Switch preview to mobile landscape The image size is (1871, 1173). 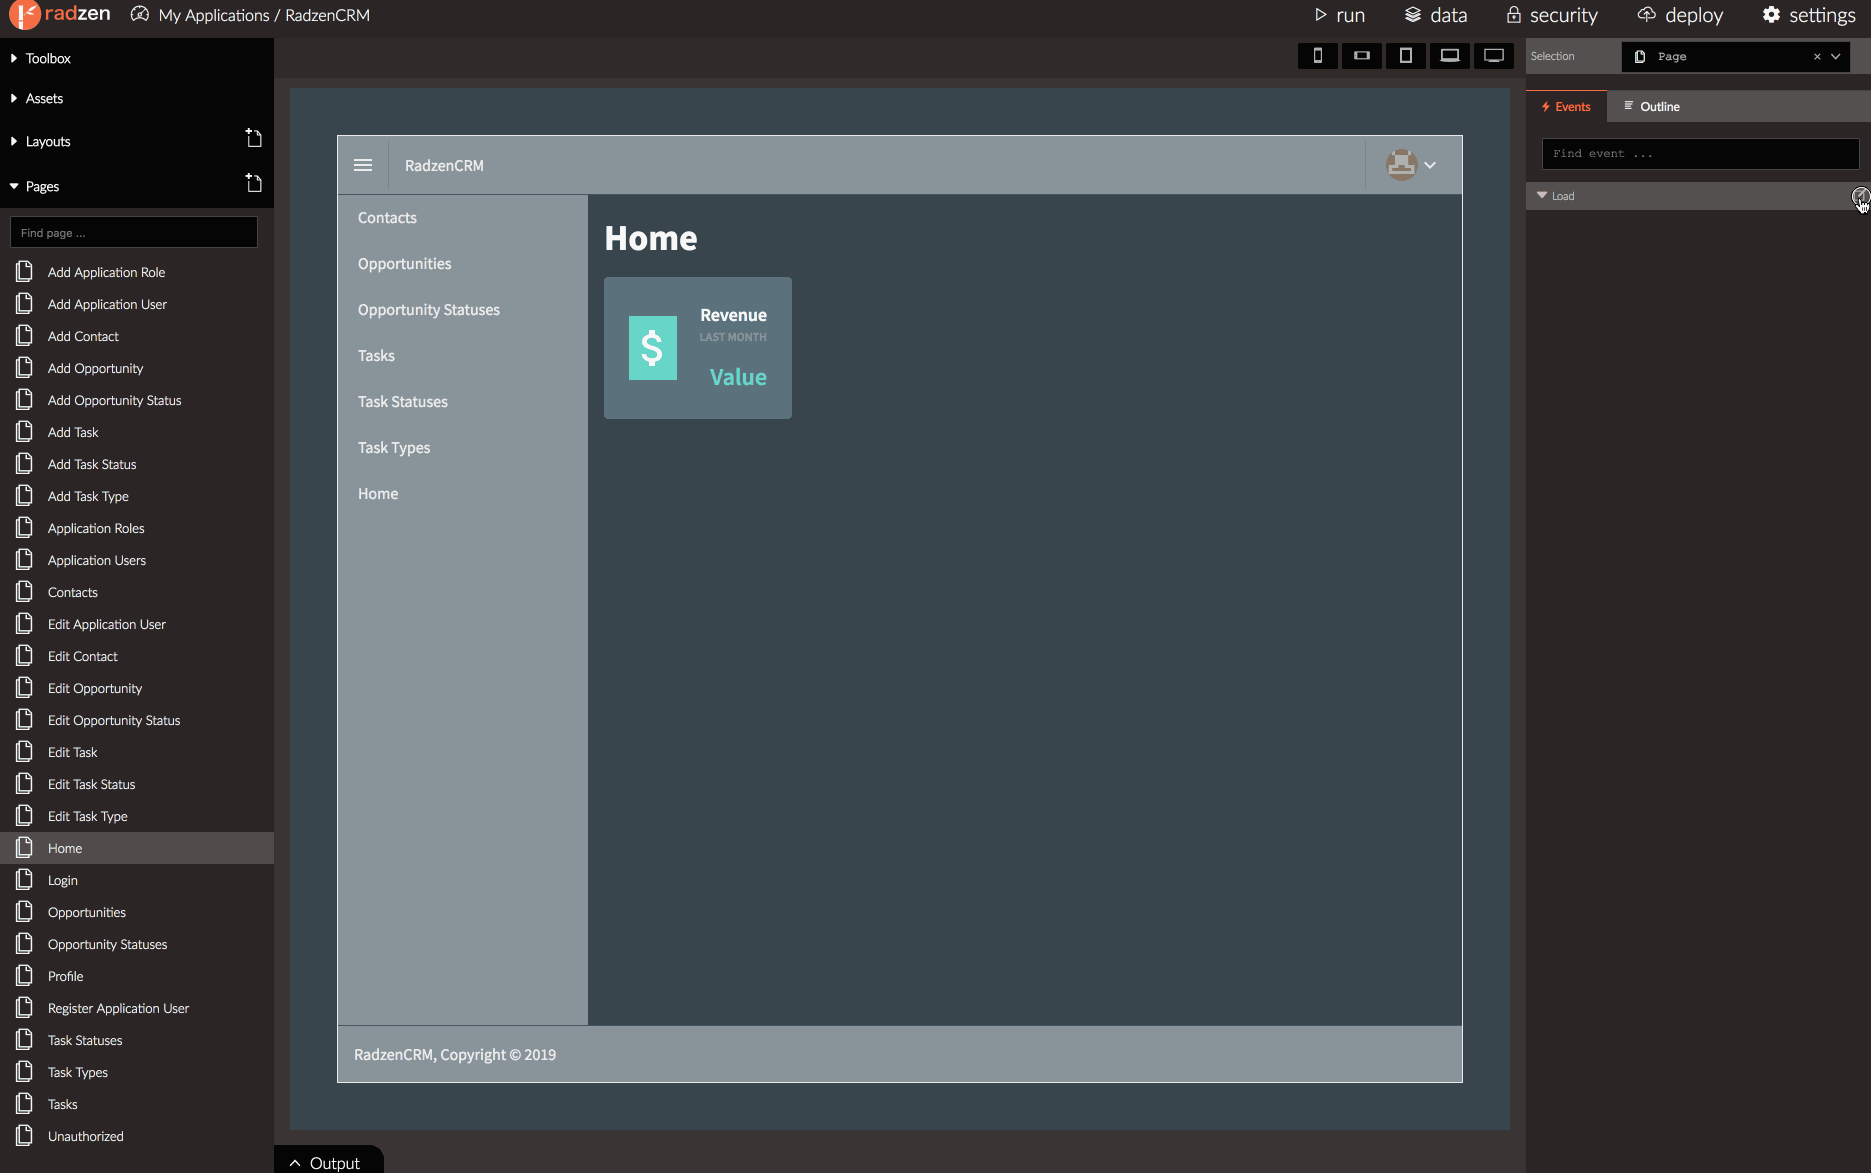[1362, 56]
